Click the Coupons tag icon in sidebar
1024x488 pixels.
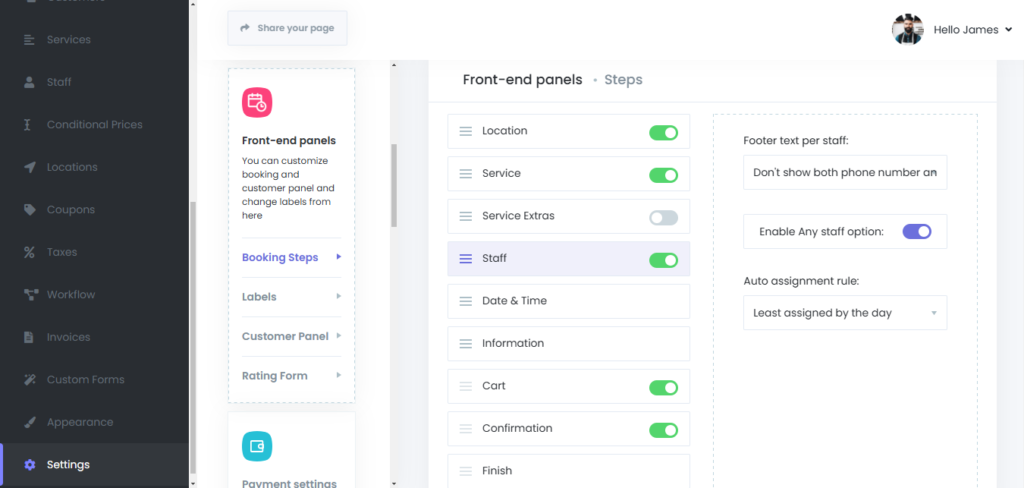click(x=29, y=210)
